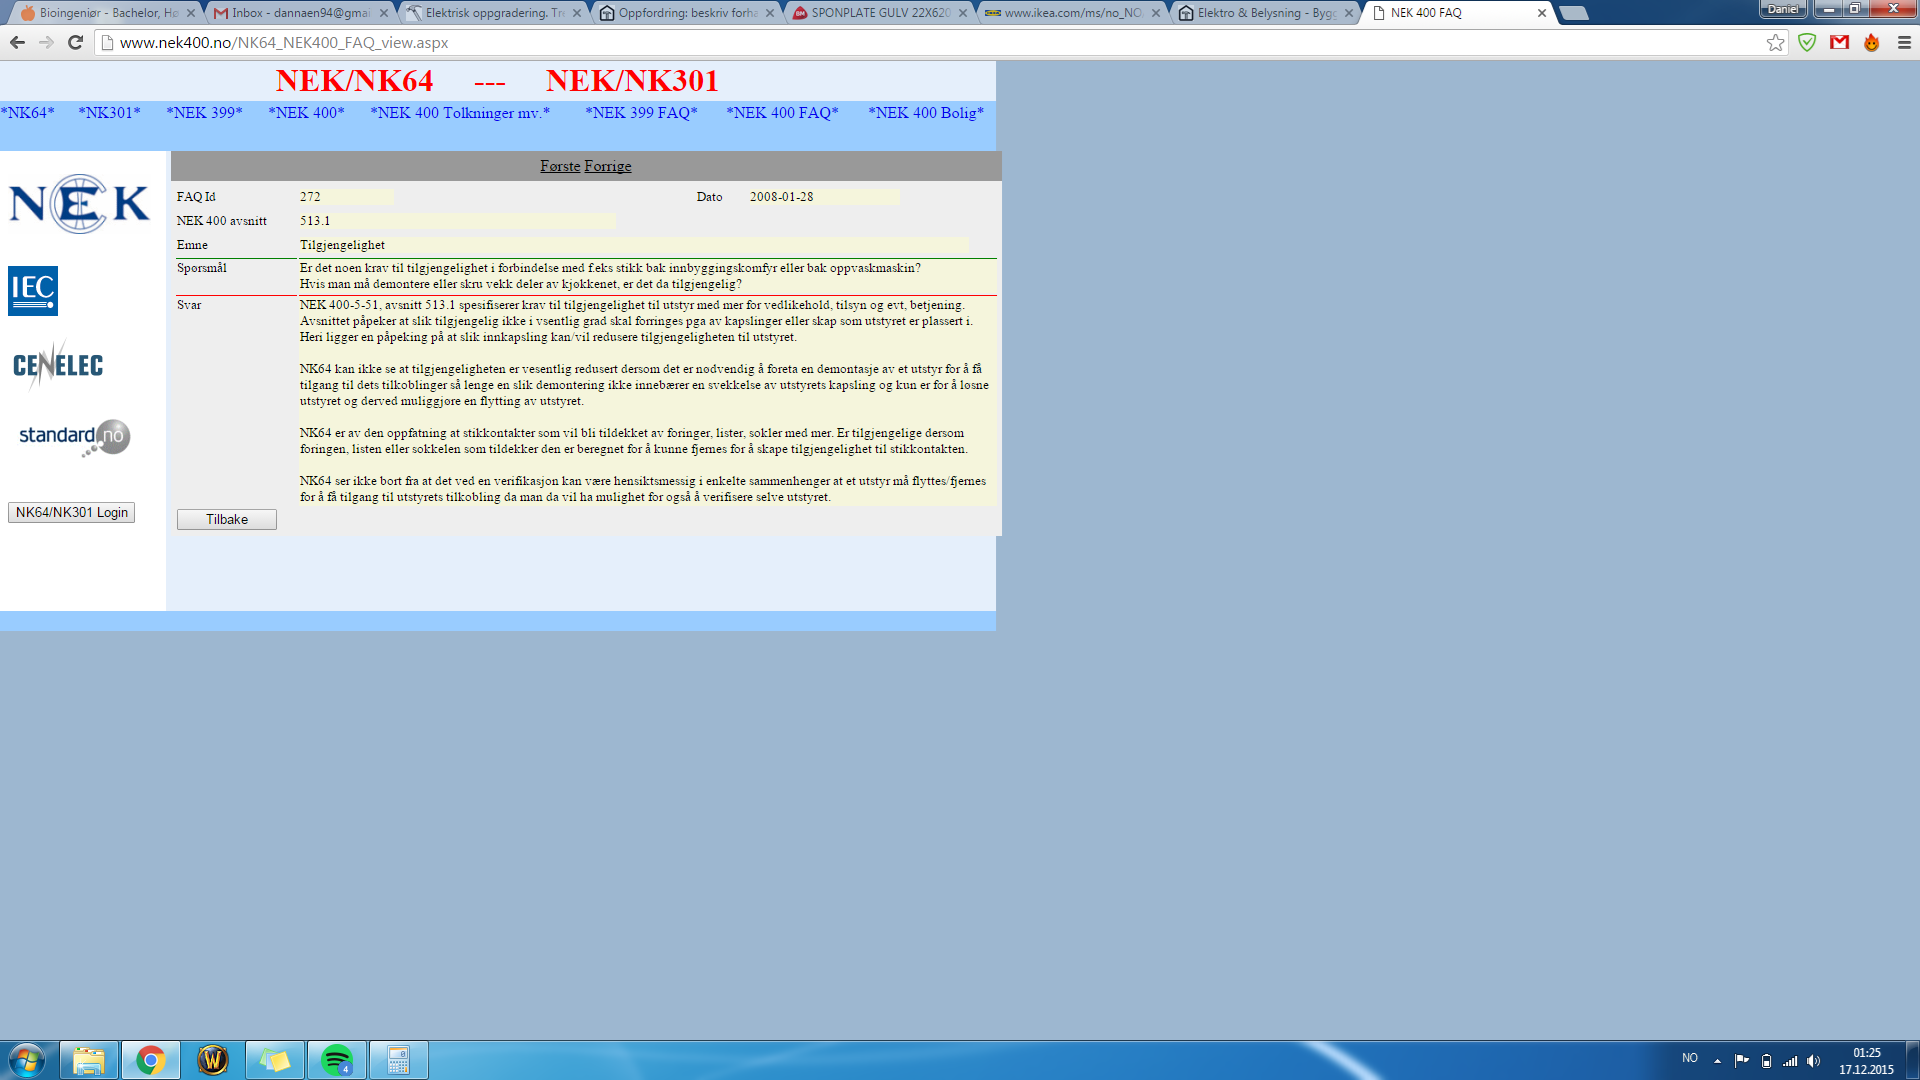Viewport: 1920px width, 1080px height.
Task: Open Spotify from the taskbar
Action: (x=337, y=1060)
